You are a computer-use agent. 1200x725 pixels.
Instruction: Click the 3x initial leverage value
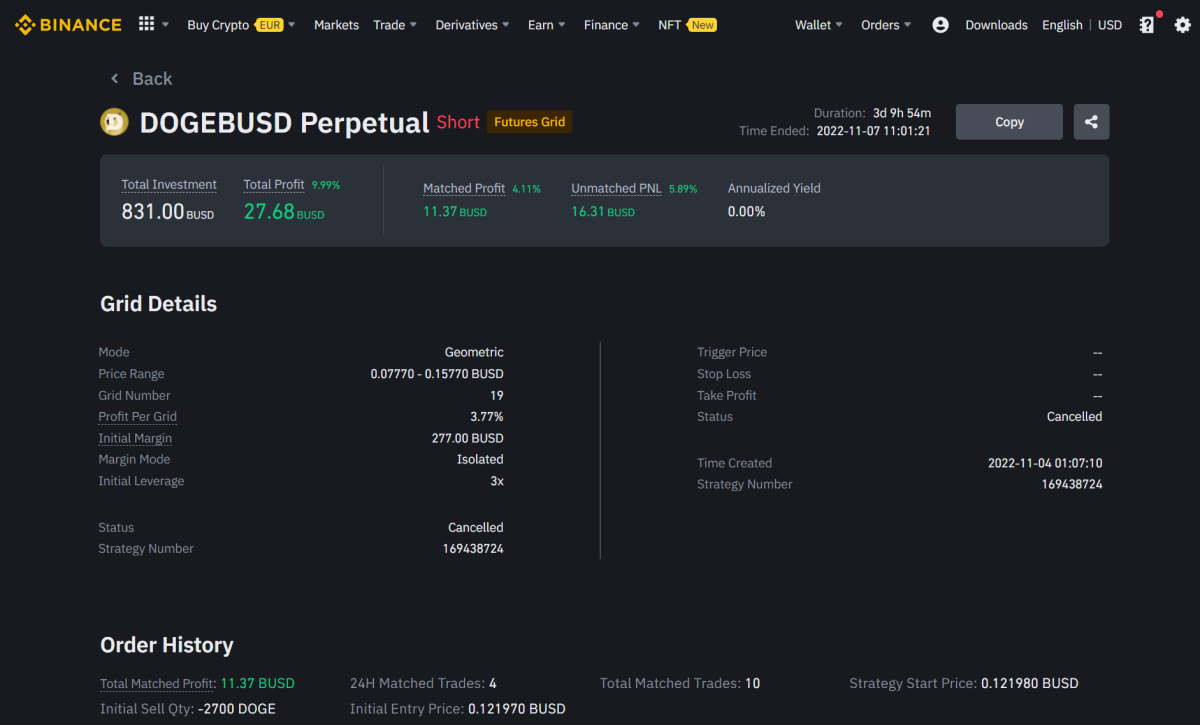point(497,481)
